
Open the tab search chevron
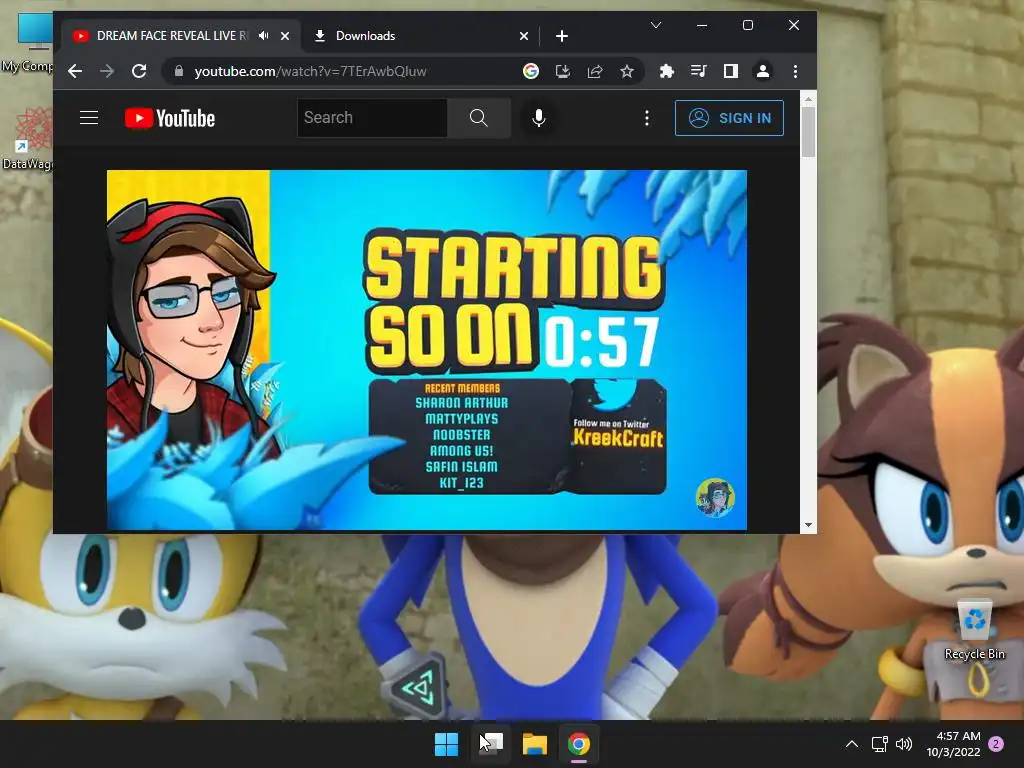point(656,25)
